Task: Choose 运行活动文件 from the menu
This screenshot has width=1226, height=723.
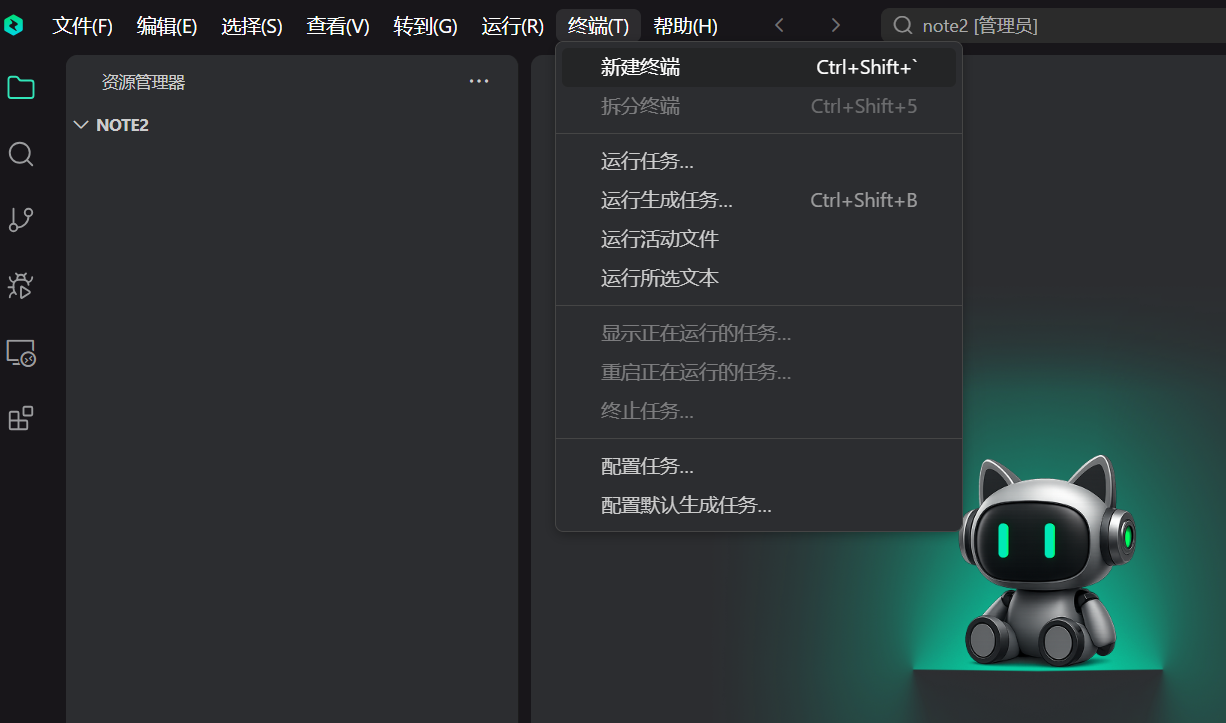Action: pos(759,239)
